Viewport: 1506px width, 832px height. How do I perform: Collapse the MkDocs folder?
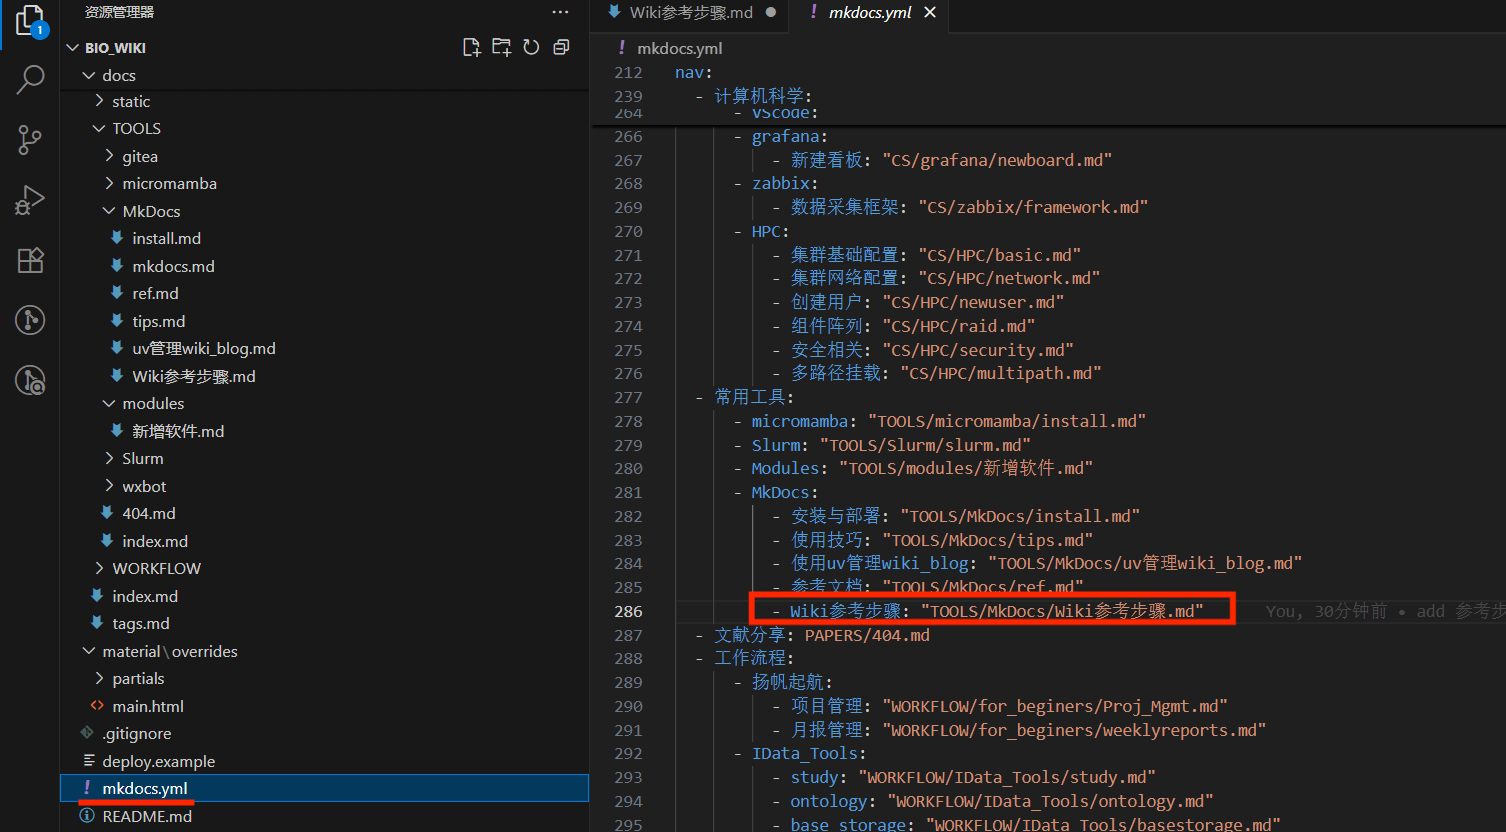pos(151,211)
